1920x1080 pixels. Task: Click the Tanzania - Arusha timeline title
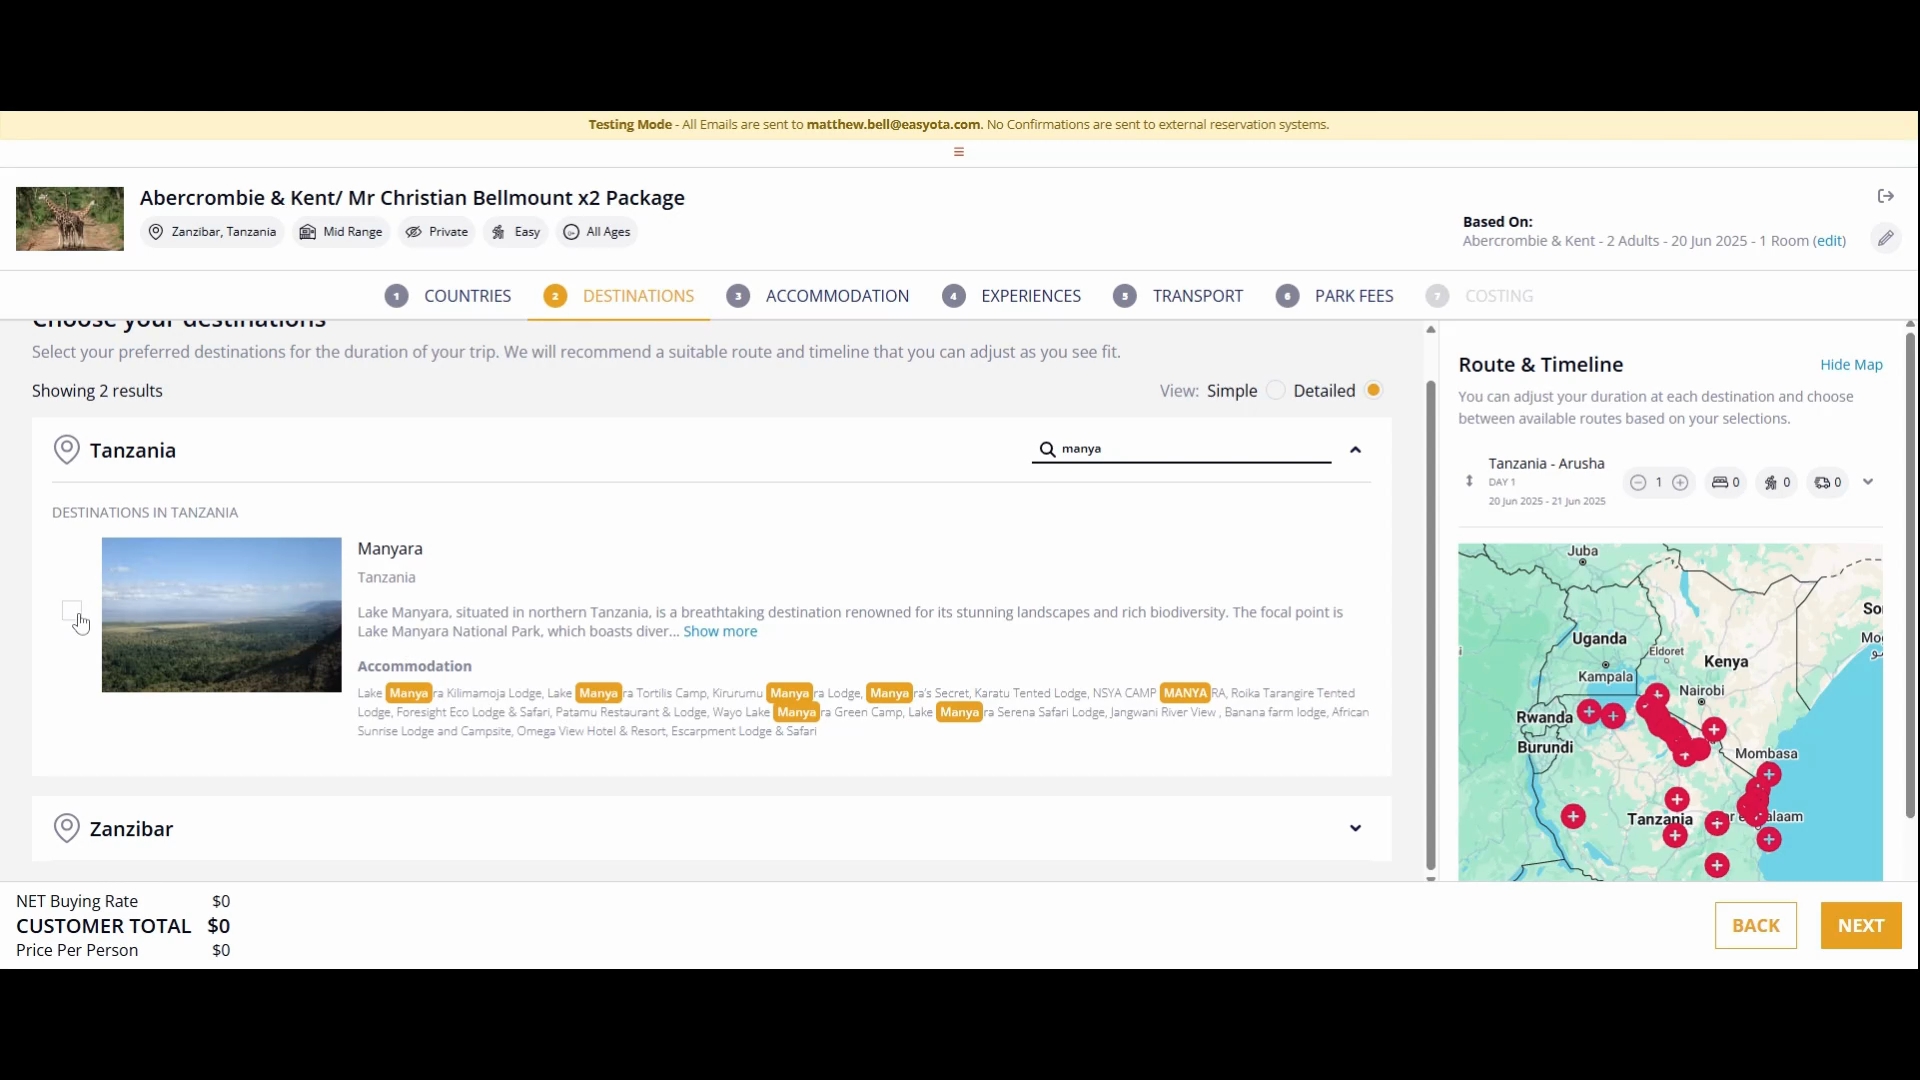click(1546, 464)
